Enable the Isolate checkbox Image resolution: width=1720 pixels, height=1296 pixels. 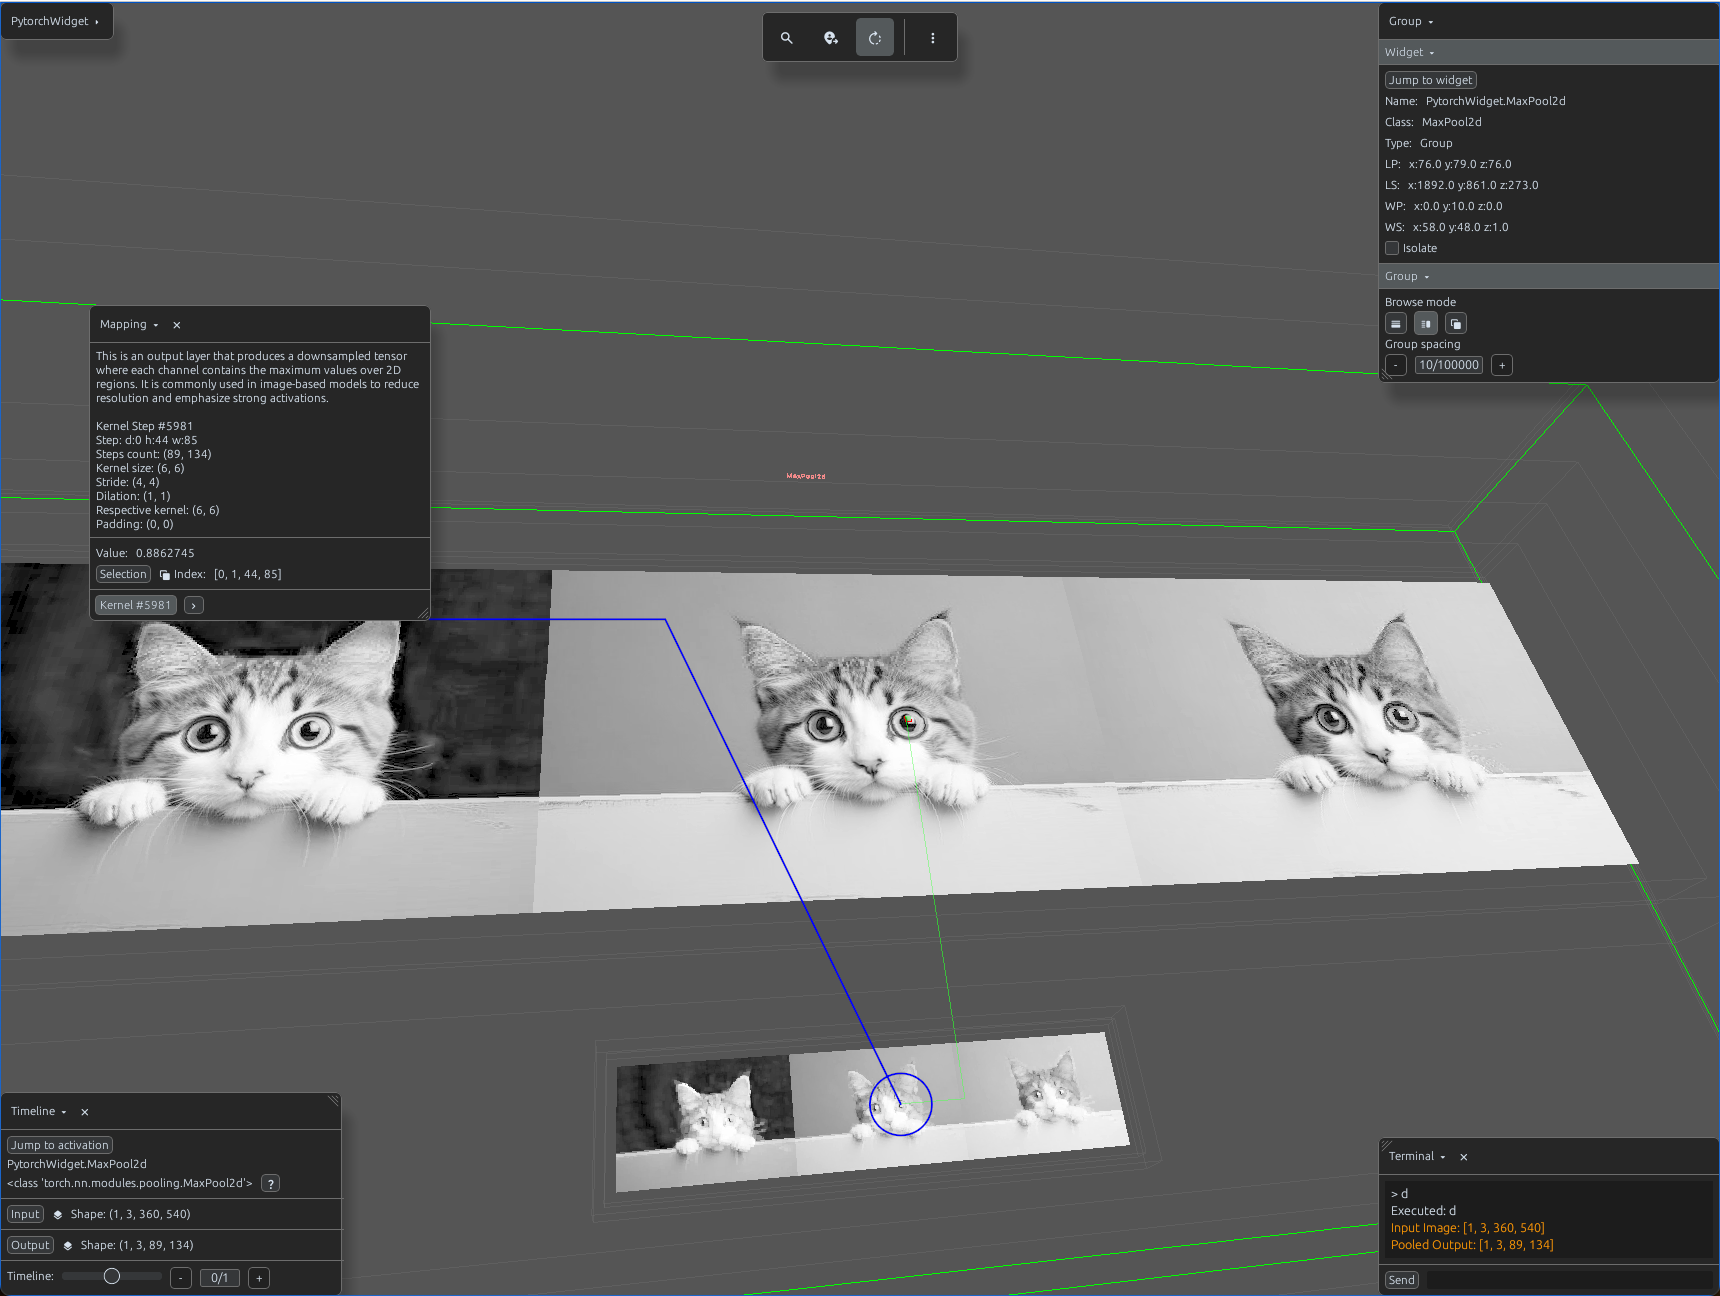coord(1392,248)
